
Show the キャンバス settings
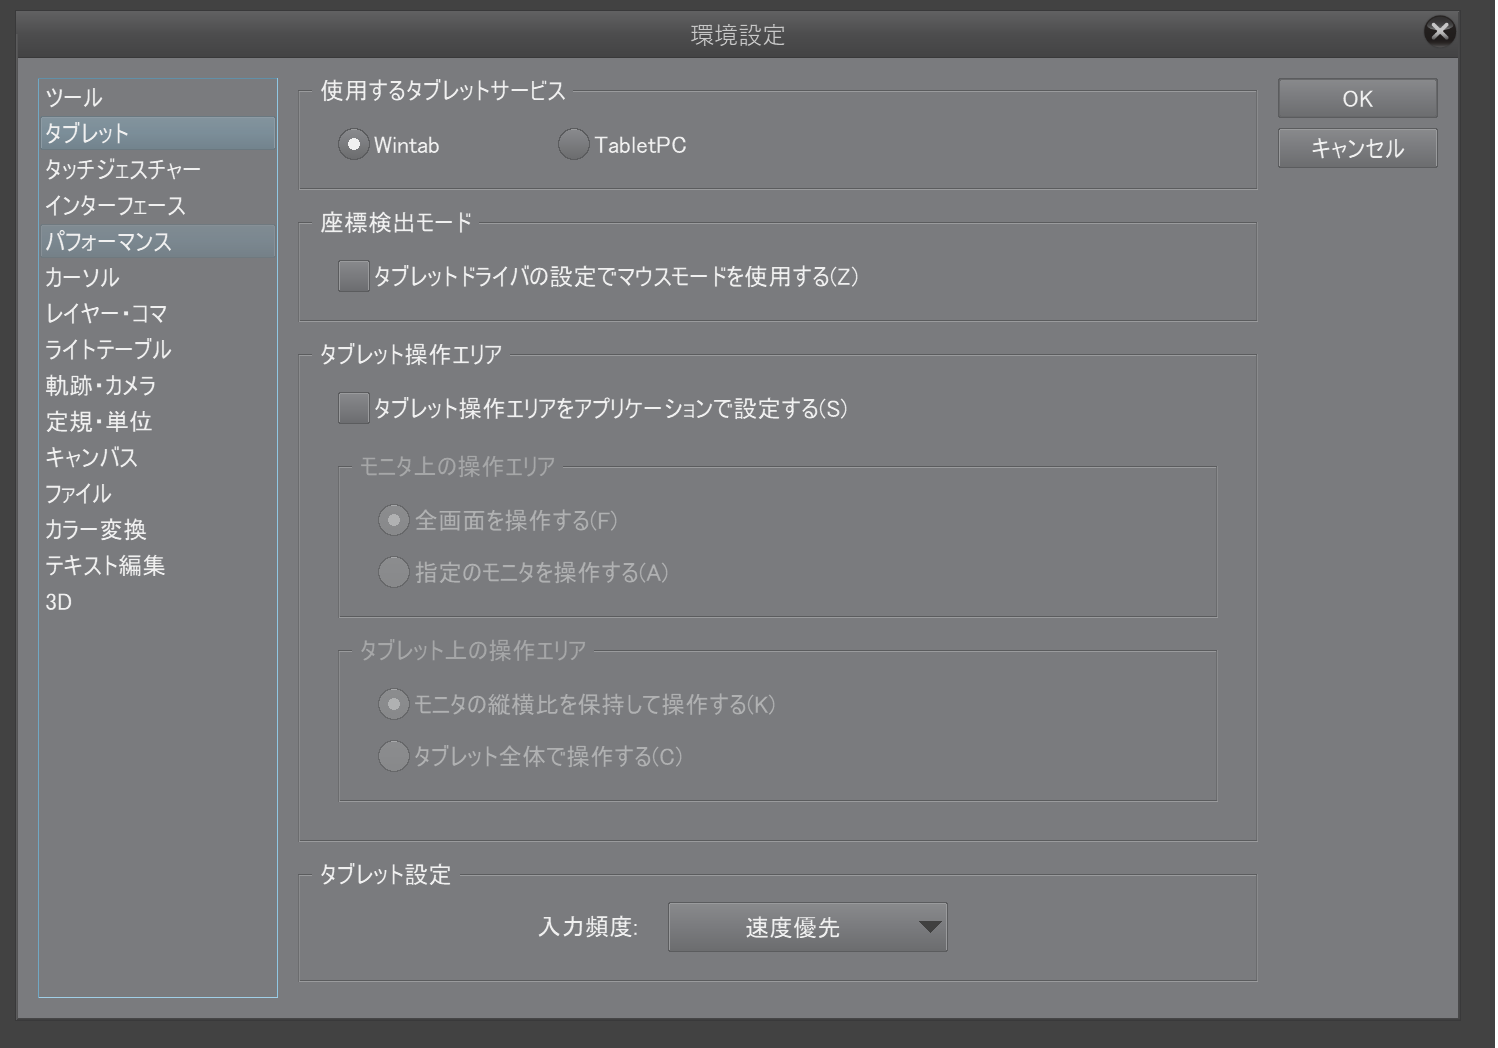(157, 458)
